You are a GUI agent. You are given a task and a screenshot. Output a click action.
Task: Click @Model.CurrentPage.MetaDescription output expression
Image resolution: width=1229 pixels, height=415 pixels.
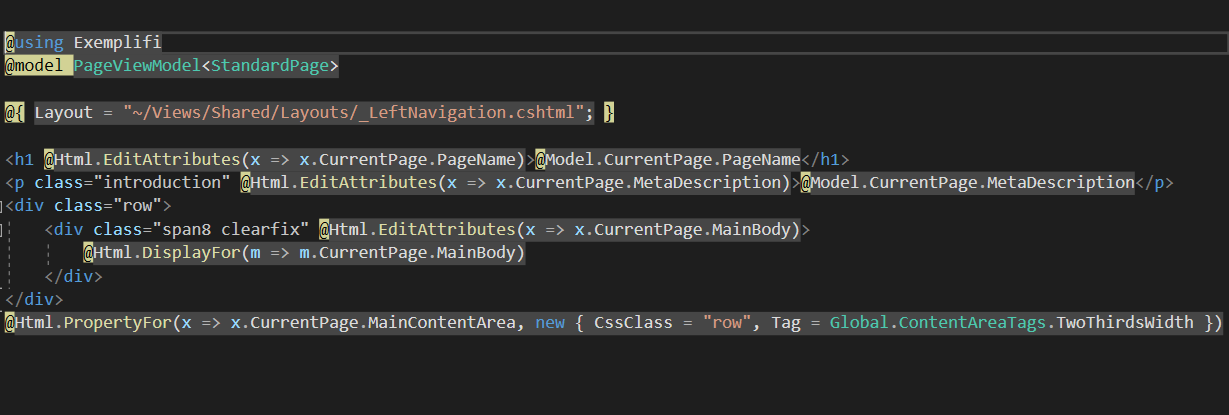pos(966,183)
